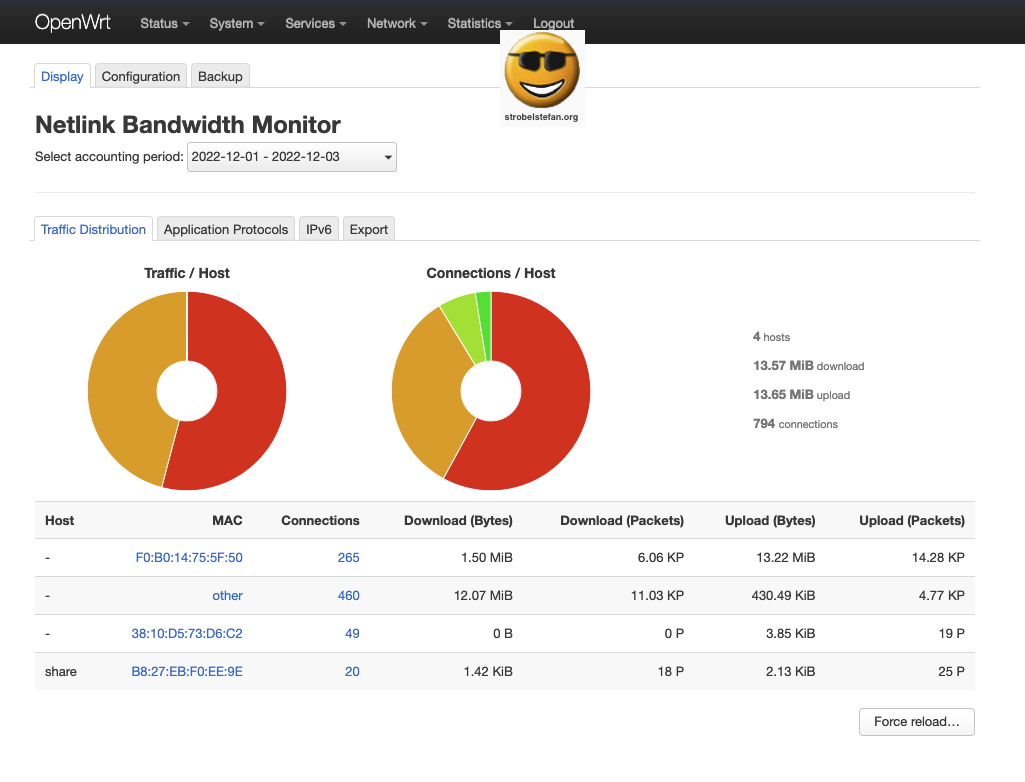Open the Status dropdown menu
This screenshot has height=782, width=1025.
coord(165,23)
